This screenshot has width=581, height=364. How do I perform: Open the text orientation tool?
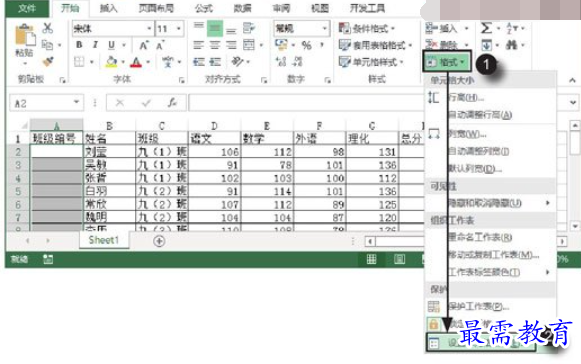237,61
